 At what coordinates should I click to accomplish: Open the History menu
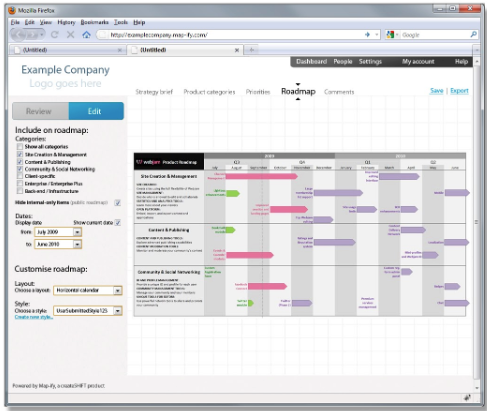66,22
